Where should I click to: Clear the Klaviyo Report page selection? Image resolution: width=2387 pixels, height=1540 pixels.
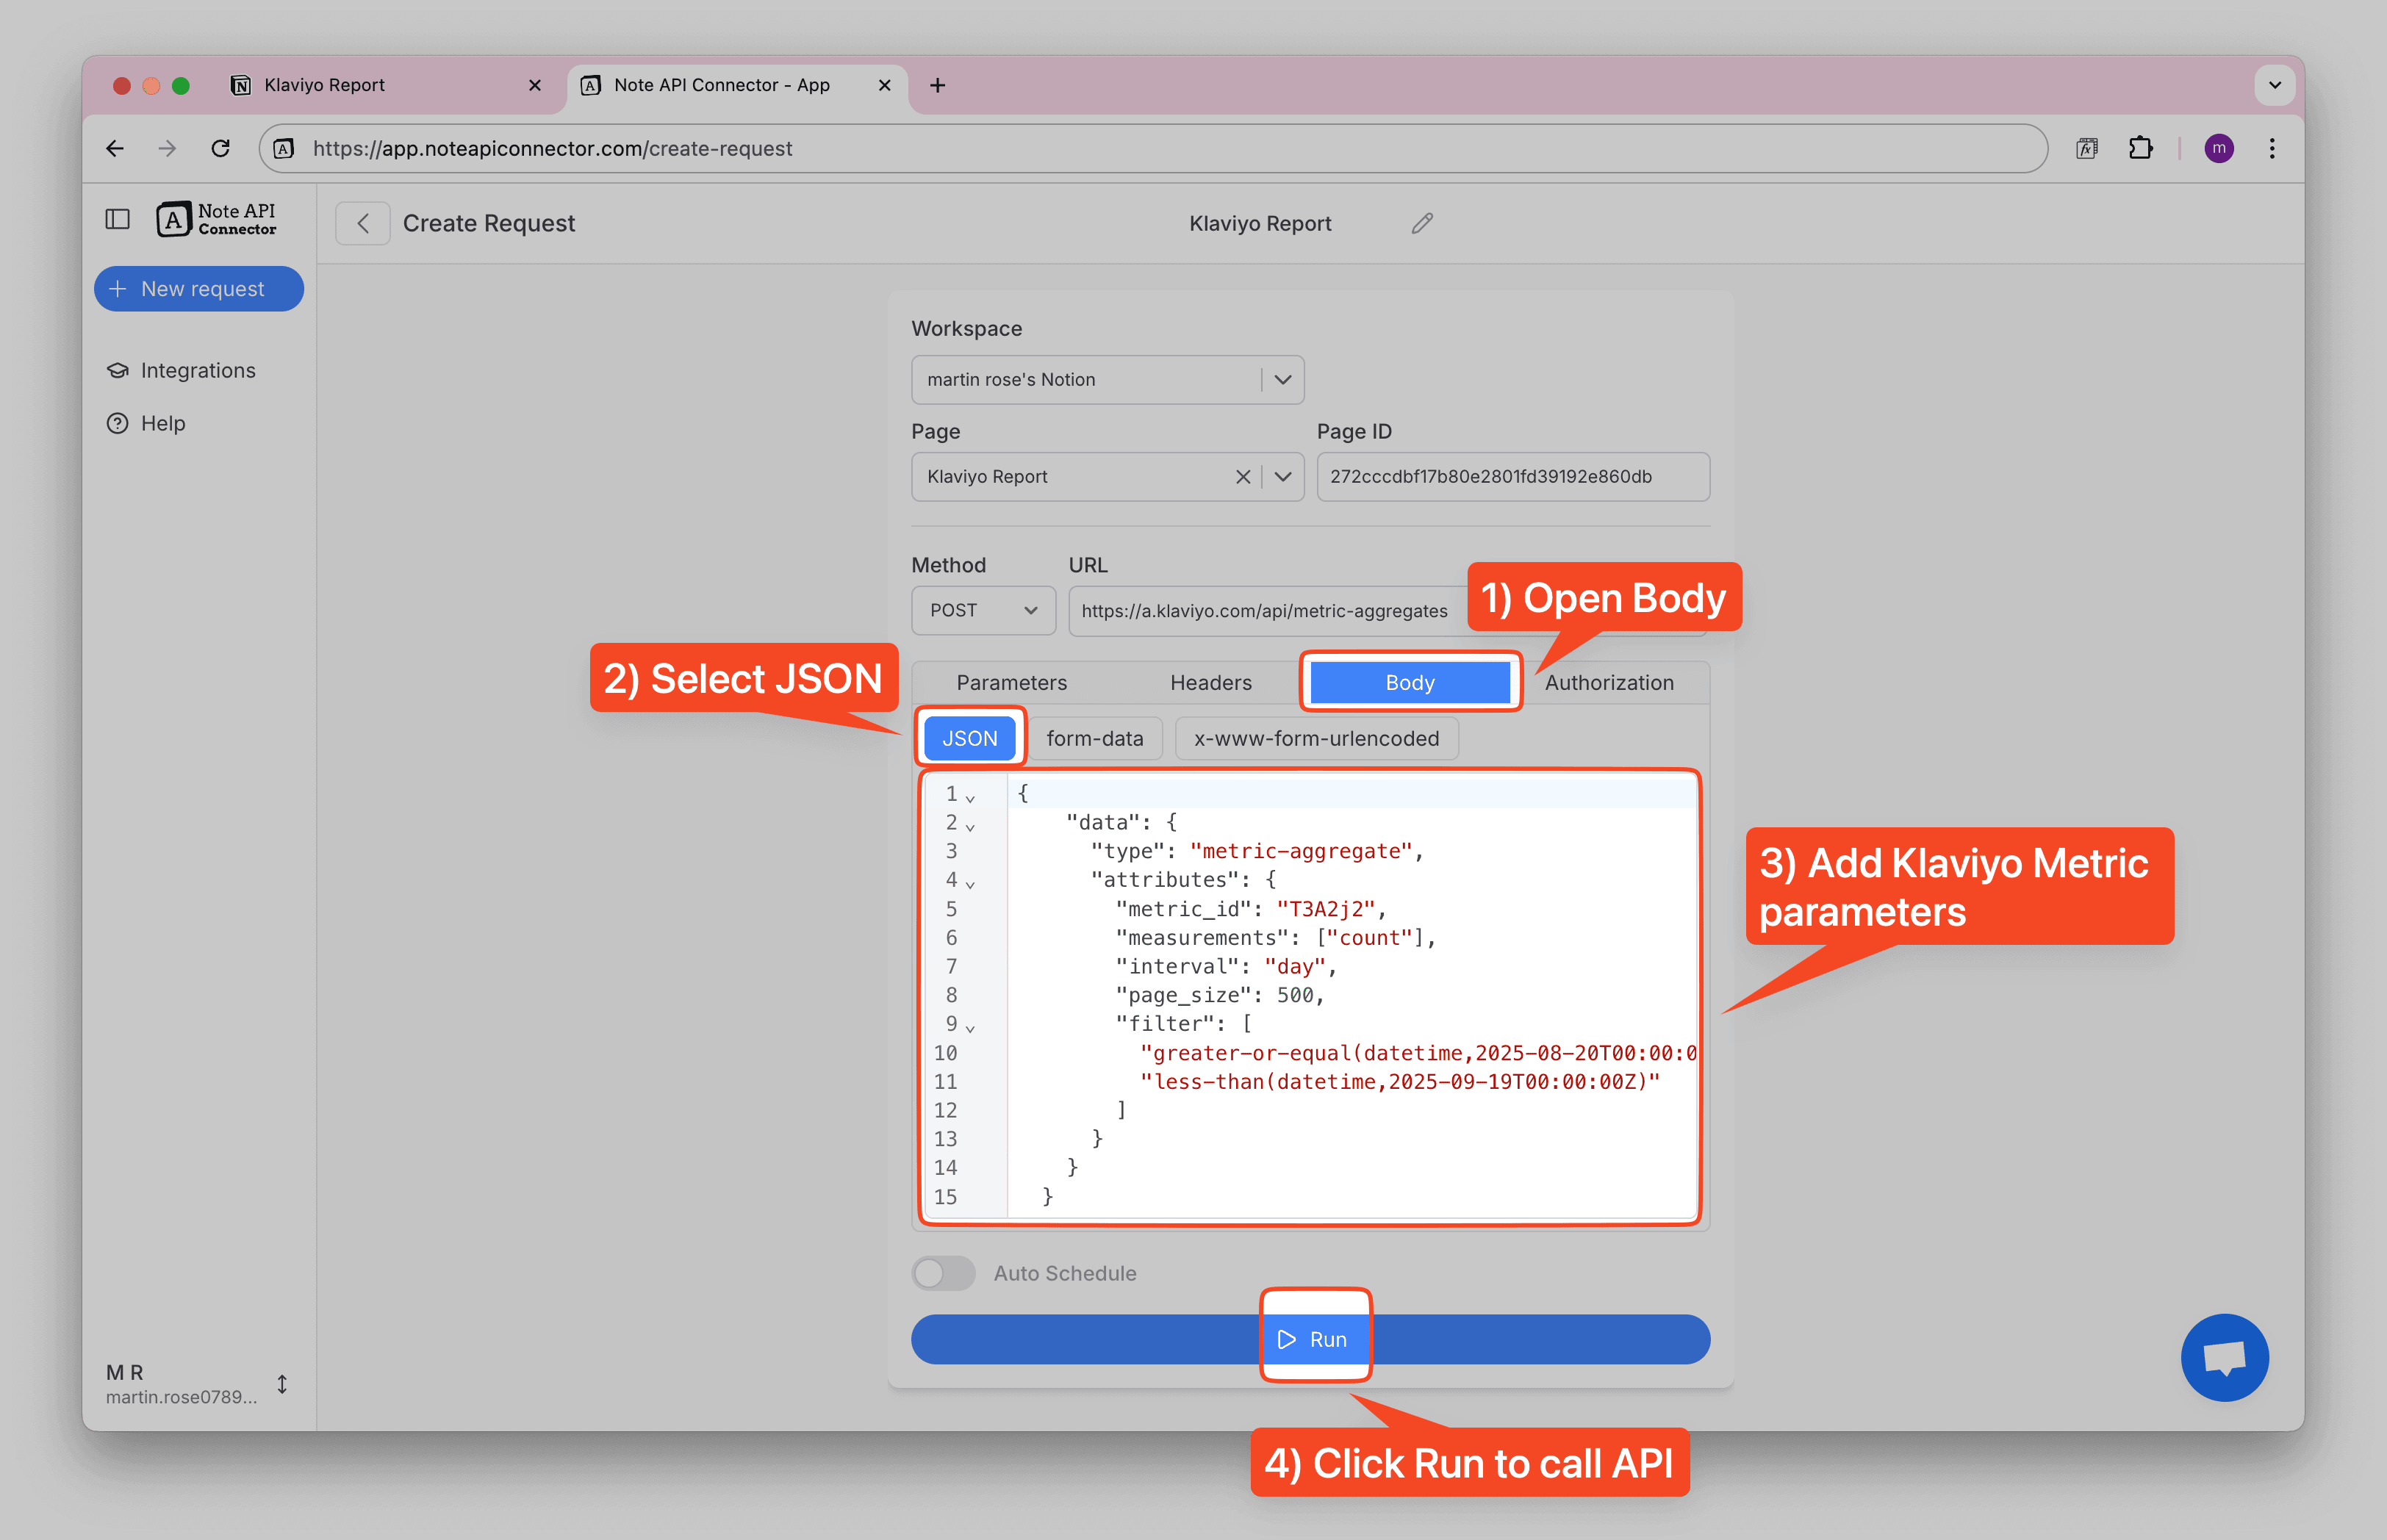(x=1242, y=477)
